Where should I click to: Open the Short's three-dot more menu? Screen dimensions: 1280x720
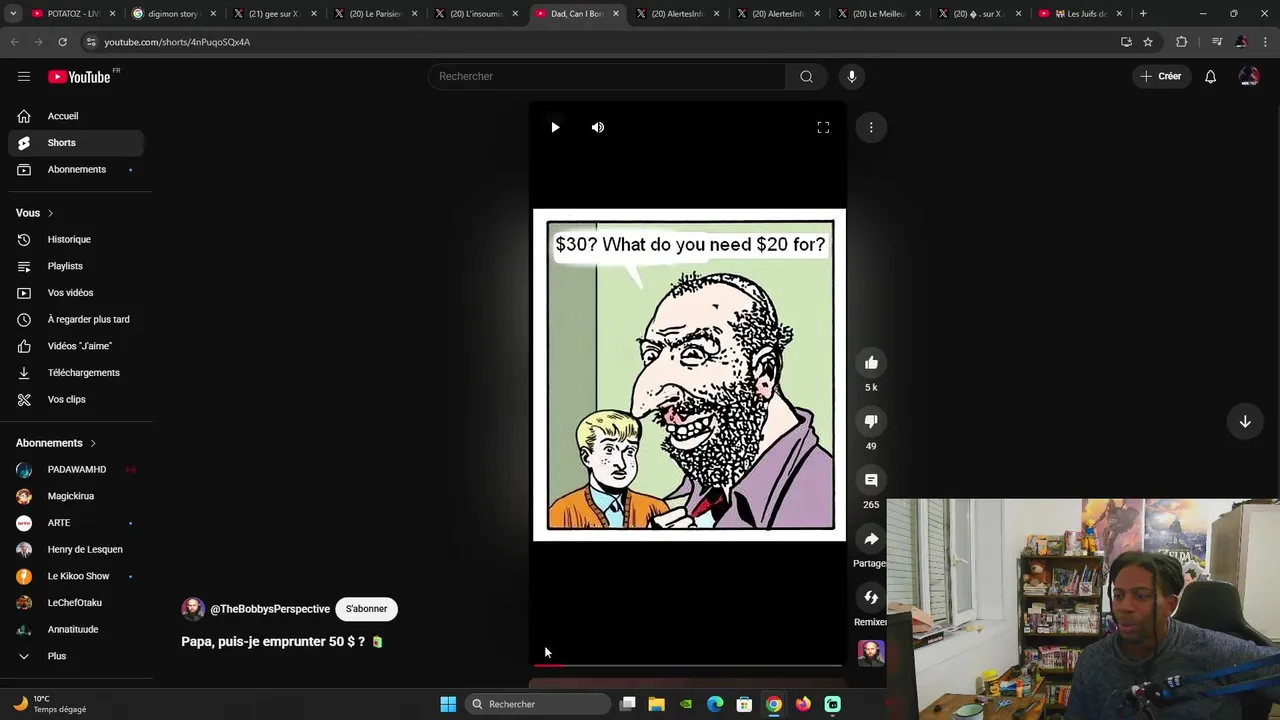pyautogui.click(x=871, y=127)
